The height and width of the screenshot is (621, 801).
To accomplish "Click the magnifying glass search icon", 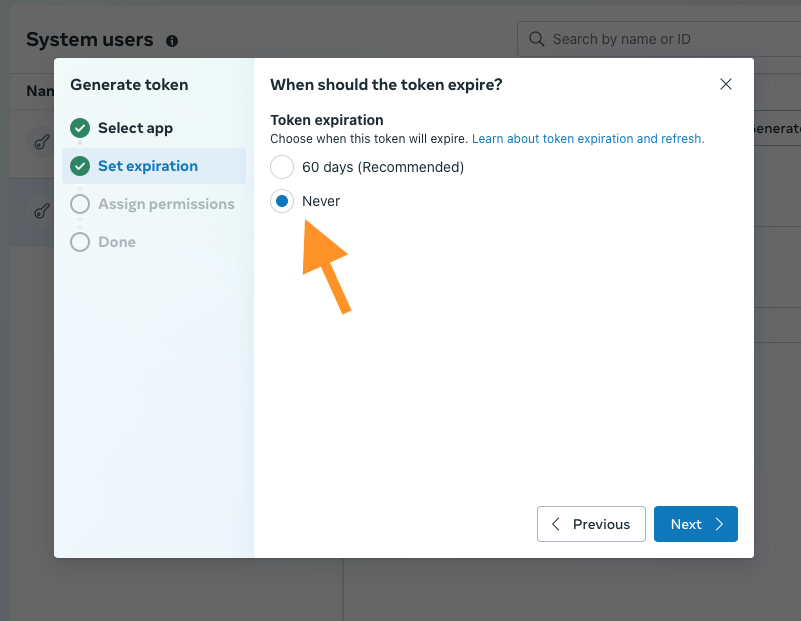I will pos(537,40).
